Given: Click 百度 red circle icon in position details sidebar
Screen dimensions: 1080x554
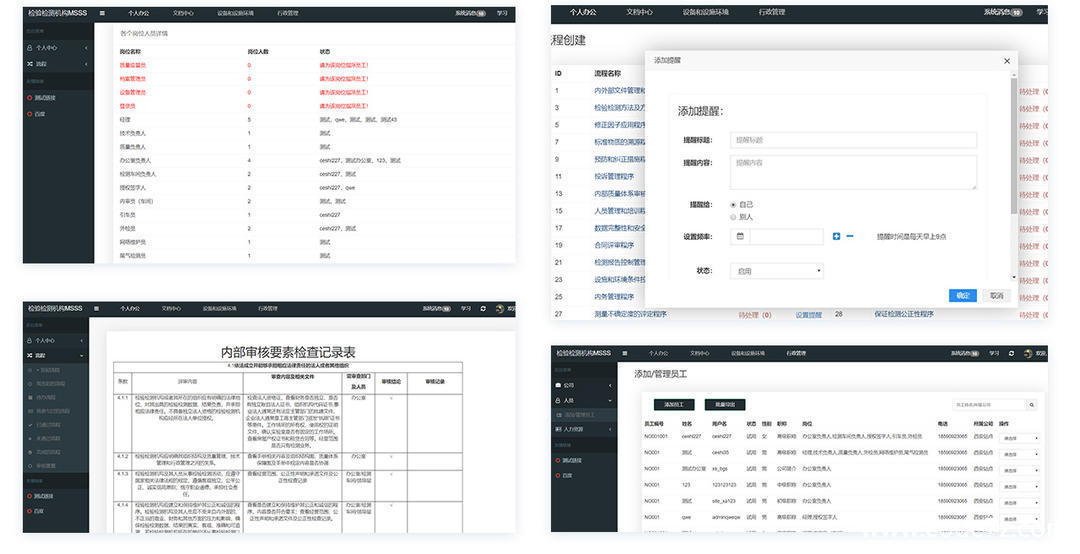Looking at the screenshot, I should point(30,114).
